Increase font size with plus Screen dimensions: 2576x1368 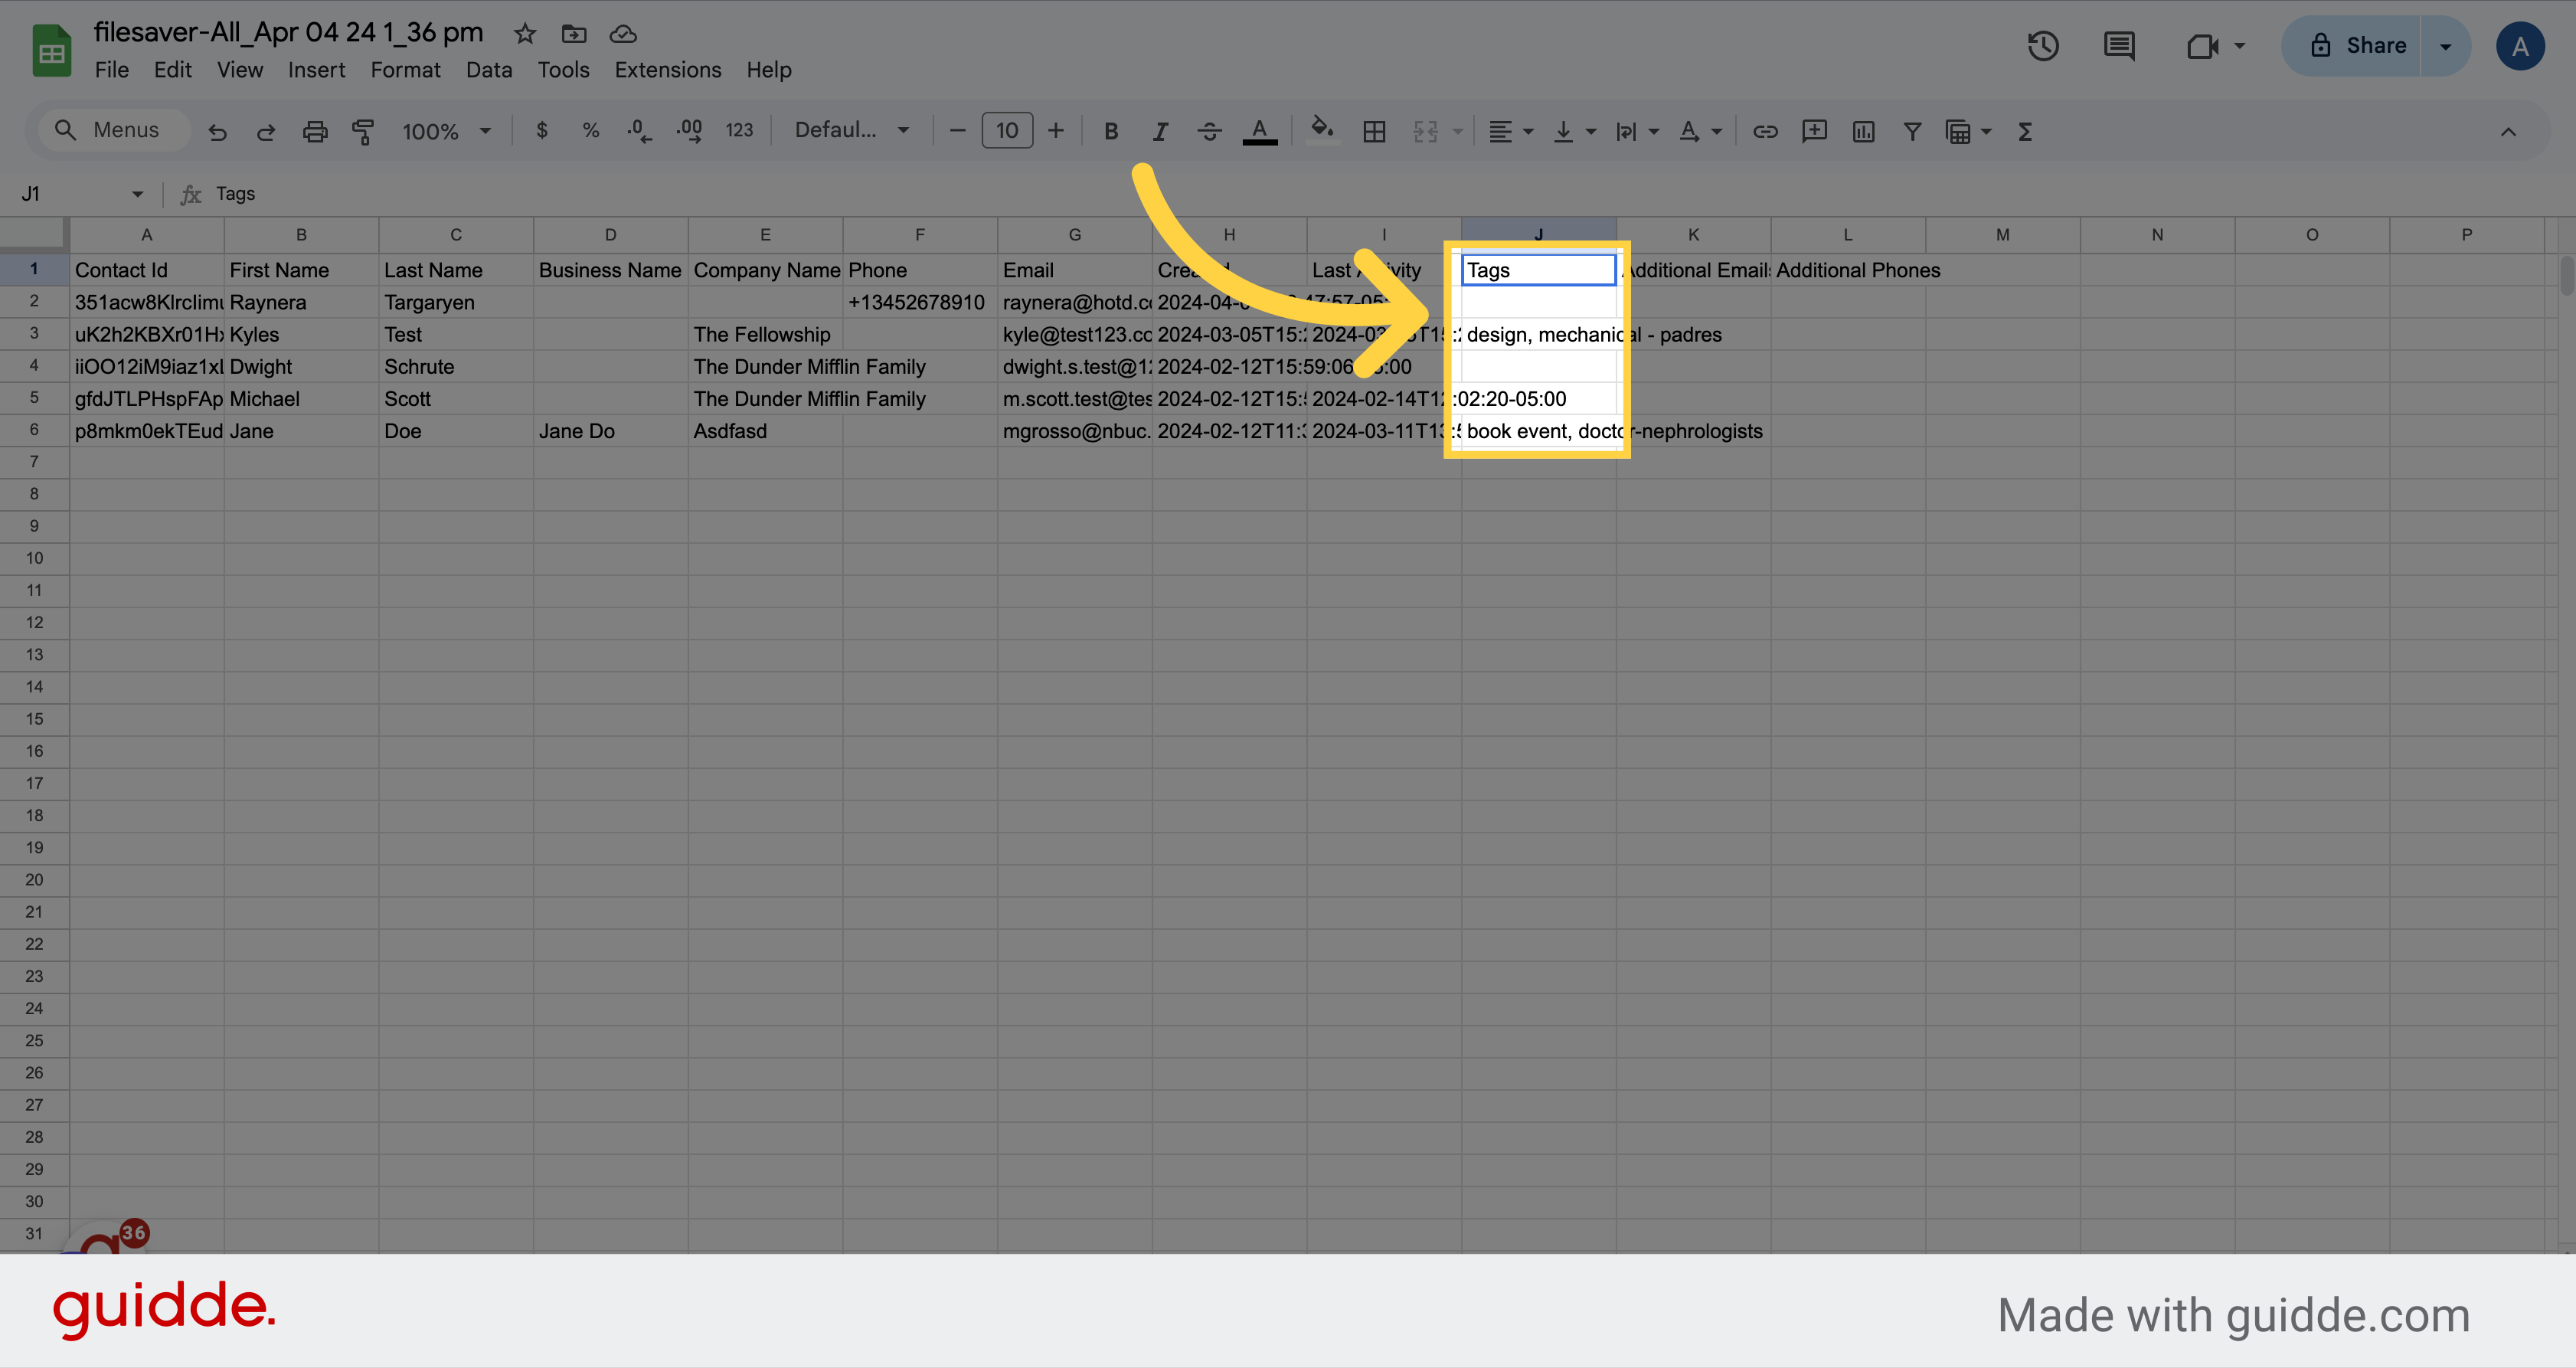[1056, 131]
